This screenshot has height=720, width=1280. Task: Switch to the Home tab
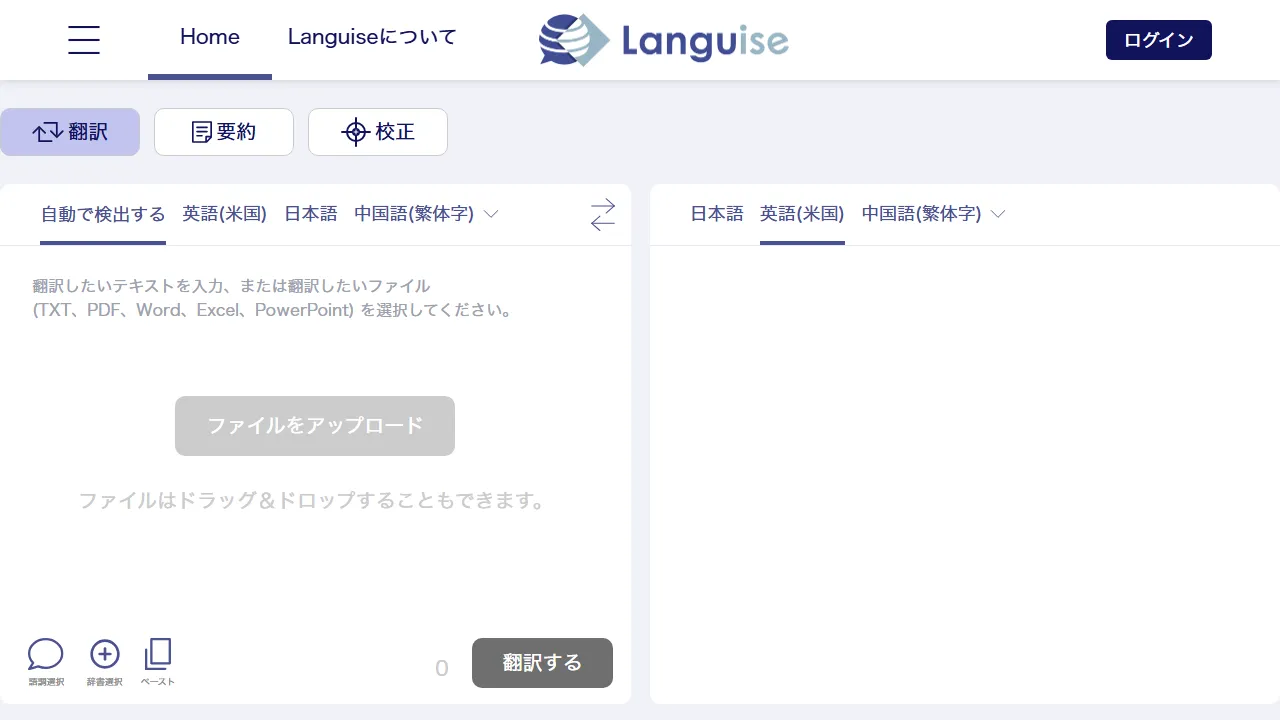(x=209, y=36)
